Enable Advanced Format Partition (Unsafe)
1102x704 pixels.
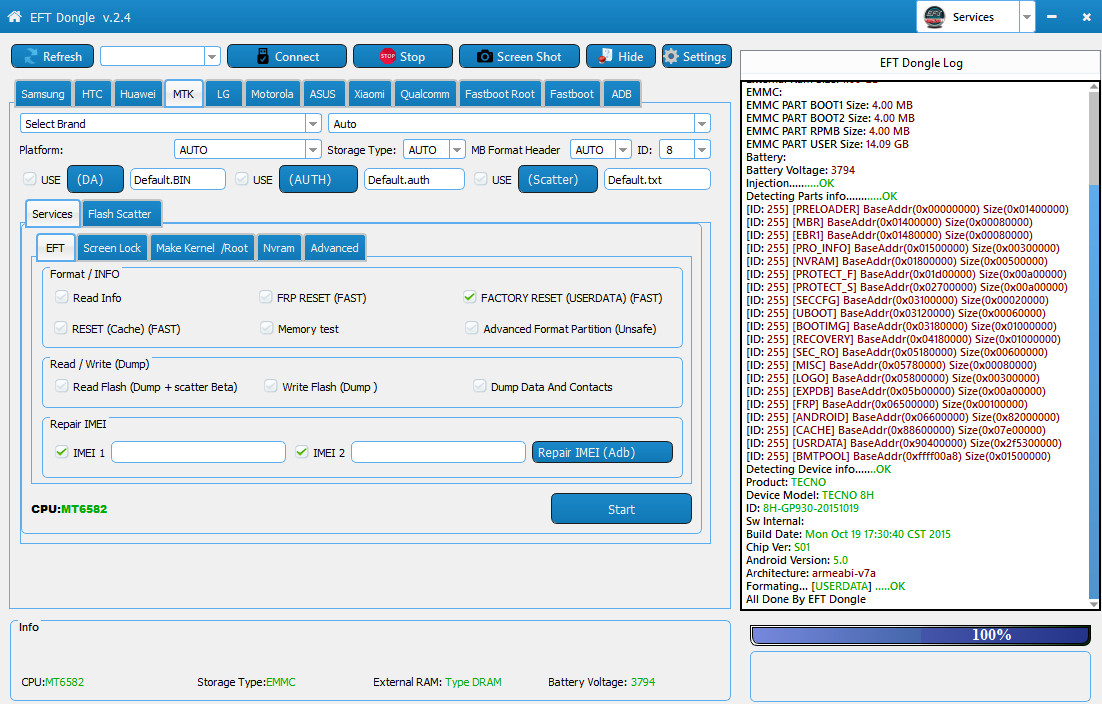click(x=472, y=328)
